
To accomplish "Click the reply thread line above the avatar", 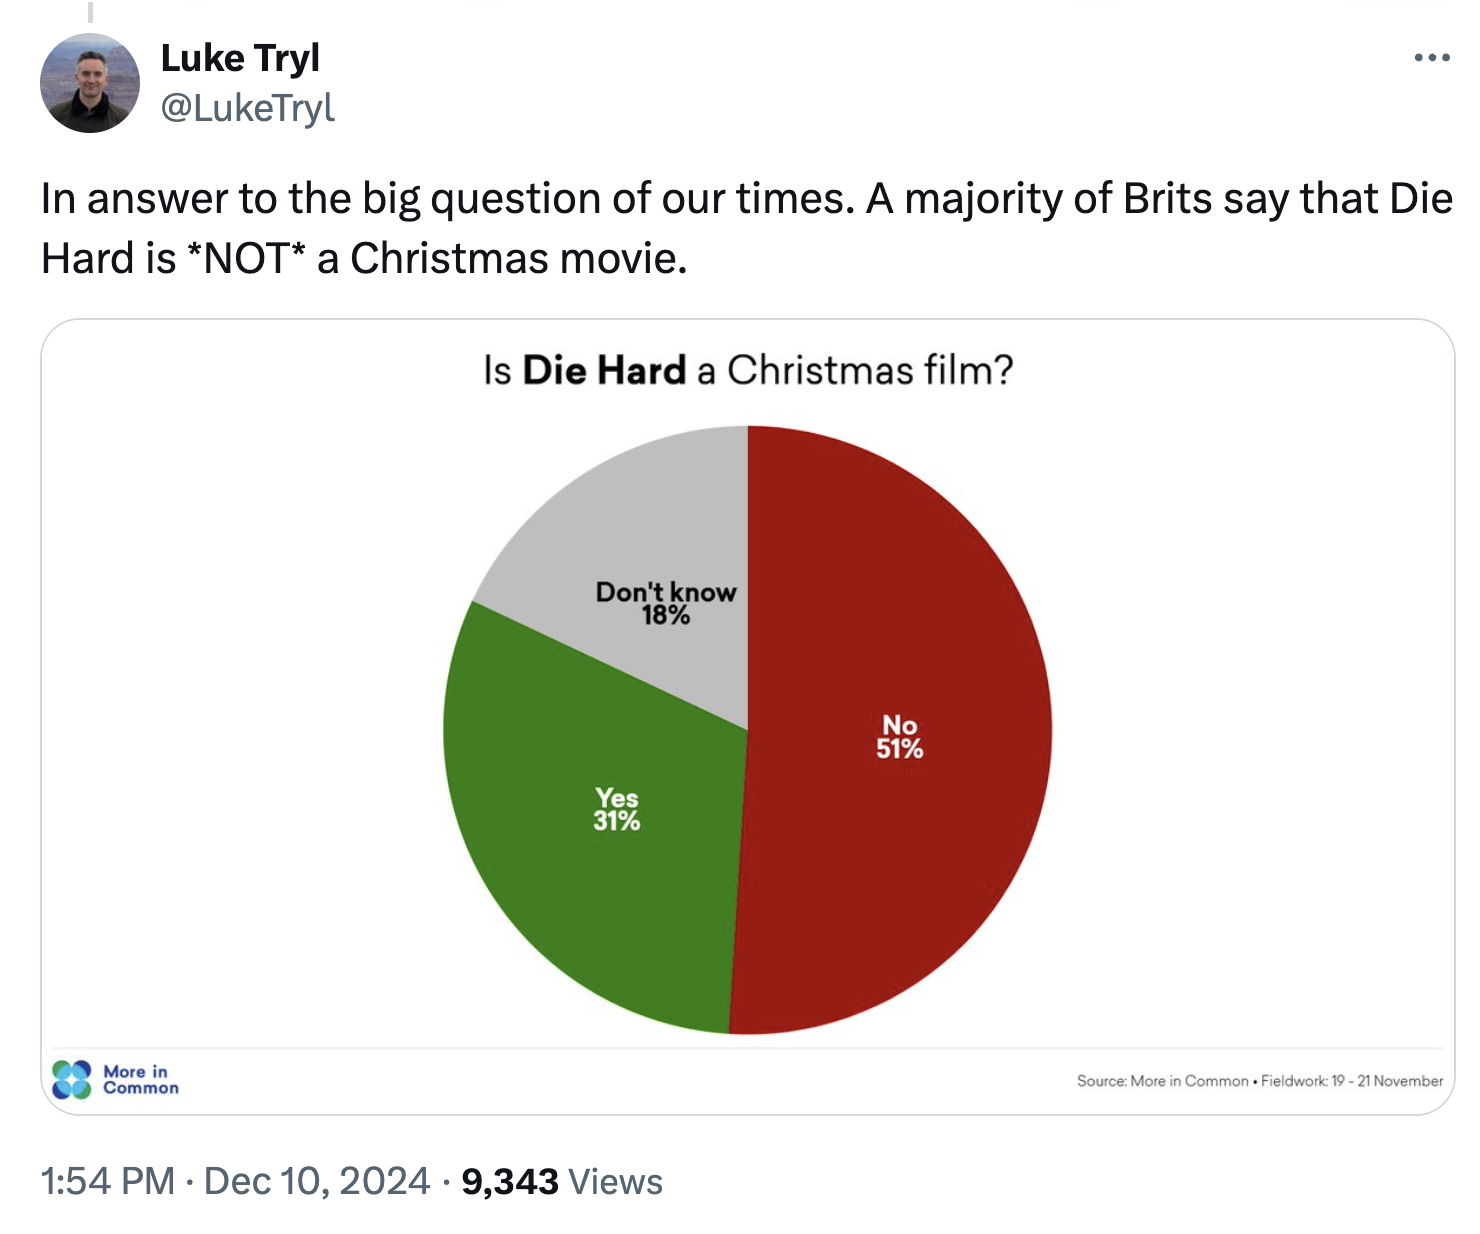I will click(x=90, y=12).
